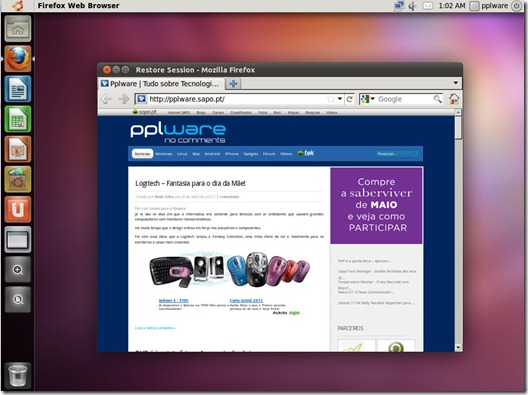Click Leia a notícia completa link

(x=155, y=328)
